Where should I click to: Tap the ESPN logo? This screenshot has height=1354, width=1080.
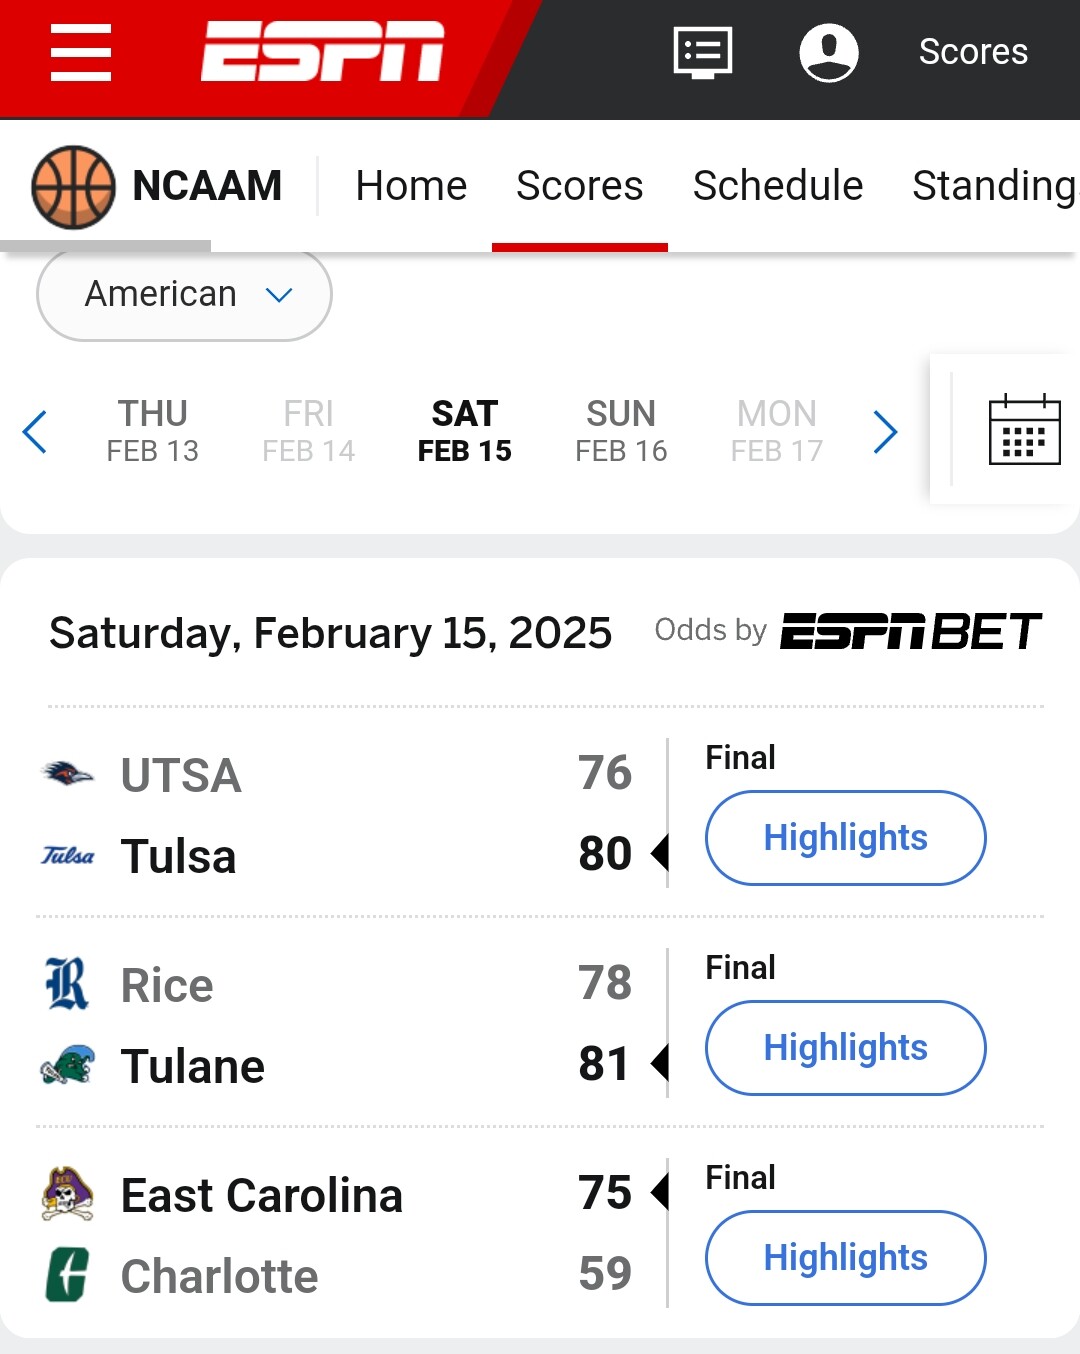tap(322, 51)
